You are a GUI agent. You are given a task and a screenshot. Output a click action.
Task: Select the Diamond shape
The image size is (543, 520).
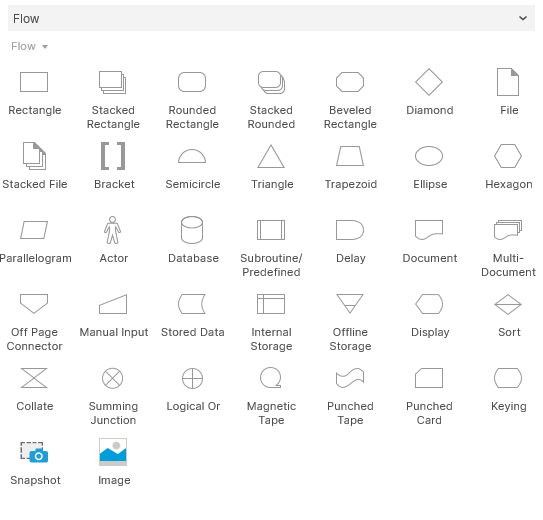click(x=429, y=82)
